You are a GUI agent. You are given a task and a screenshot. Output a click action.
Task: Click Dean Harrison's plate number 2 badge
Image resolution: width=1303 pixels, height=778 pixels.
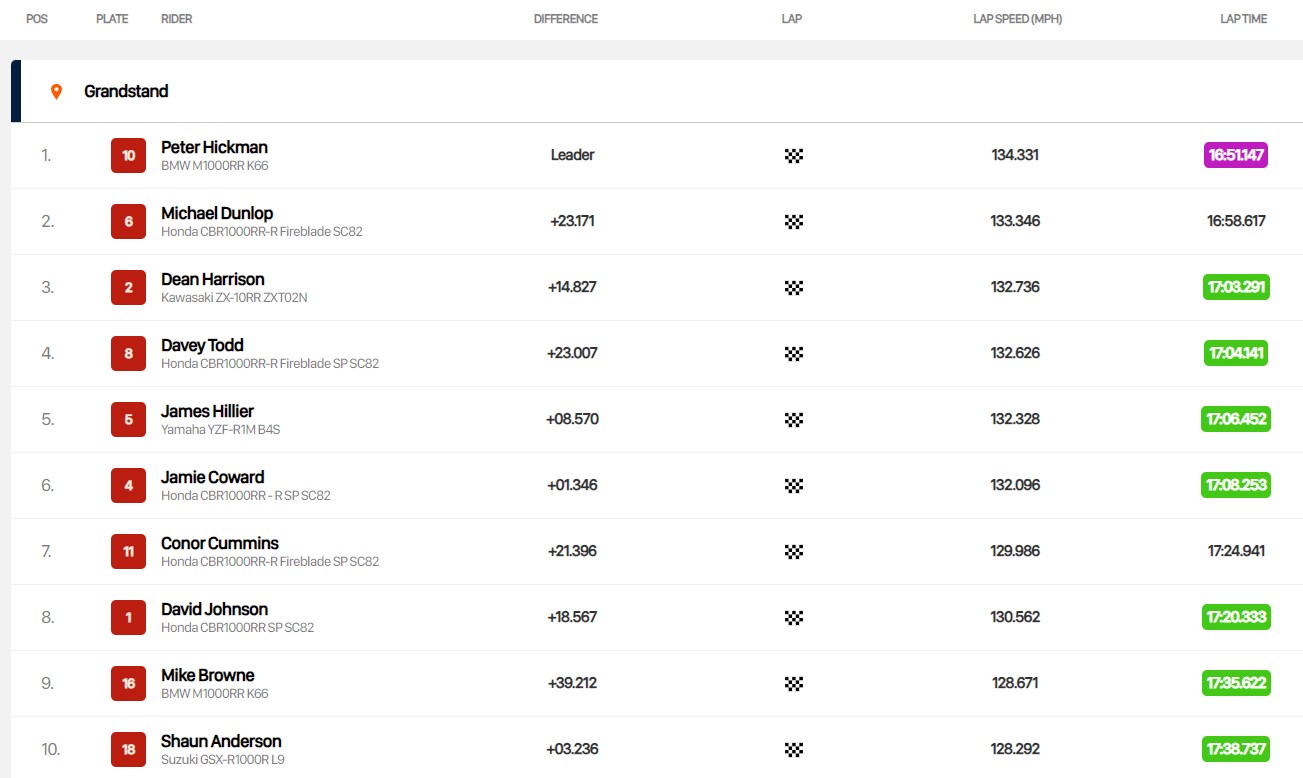[x=128, y=287]
